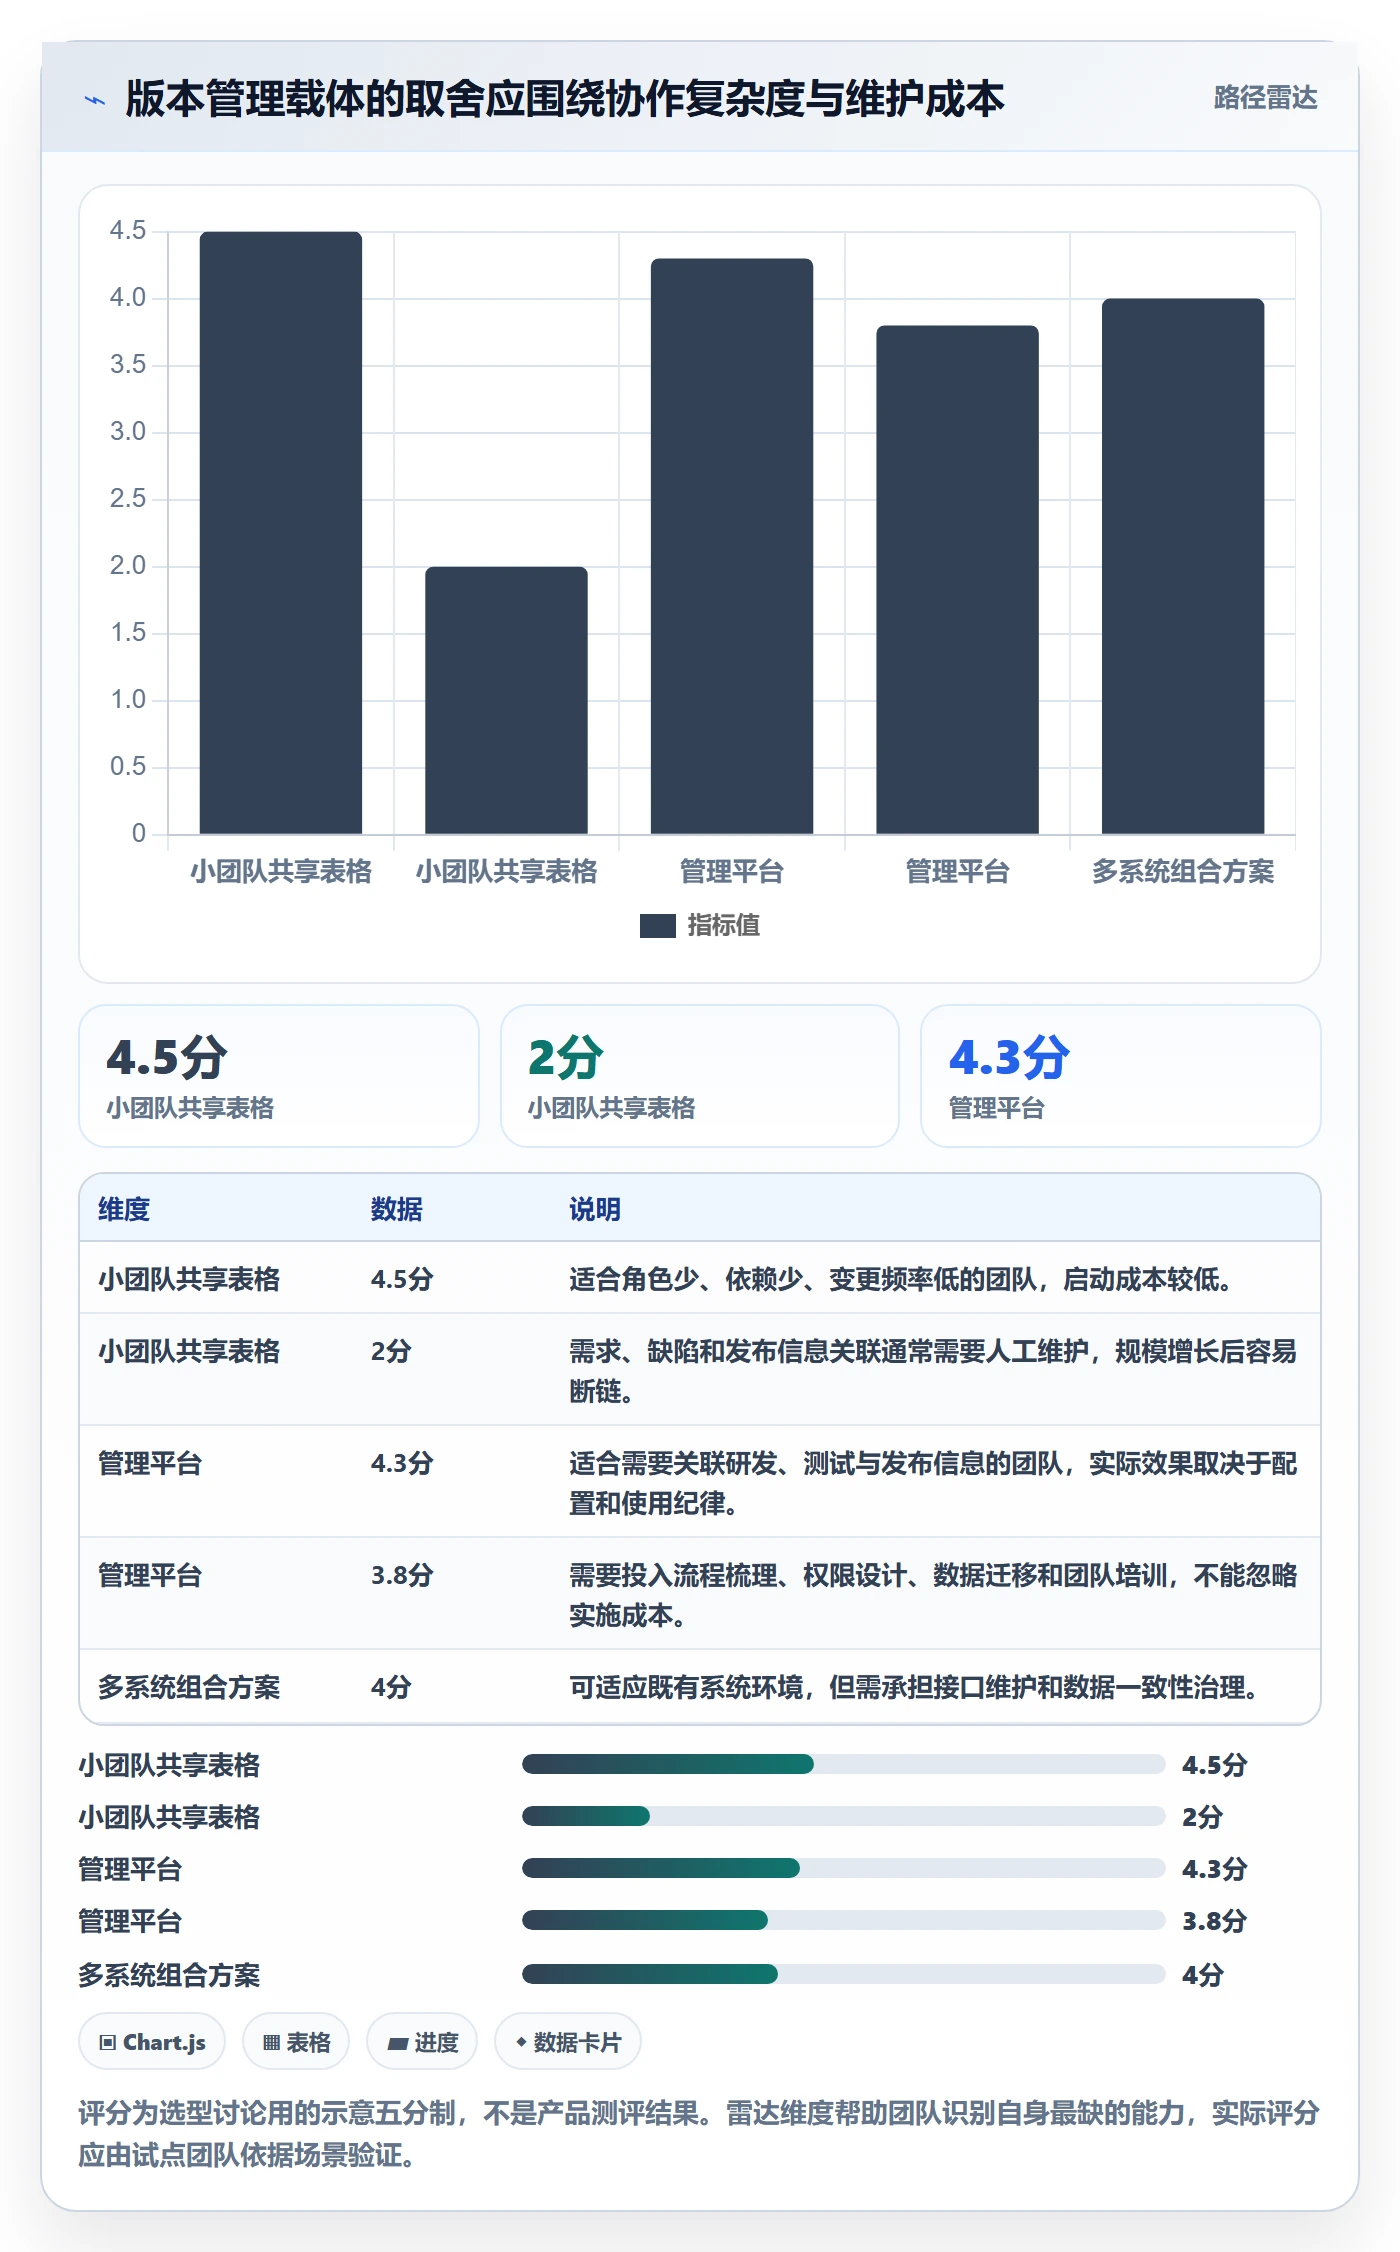Click the 多系统组合方案 cell in the table
Viewport: 1400px width, 2252px height.
189,1688
